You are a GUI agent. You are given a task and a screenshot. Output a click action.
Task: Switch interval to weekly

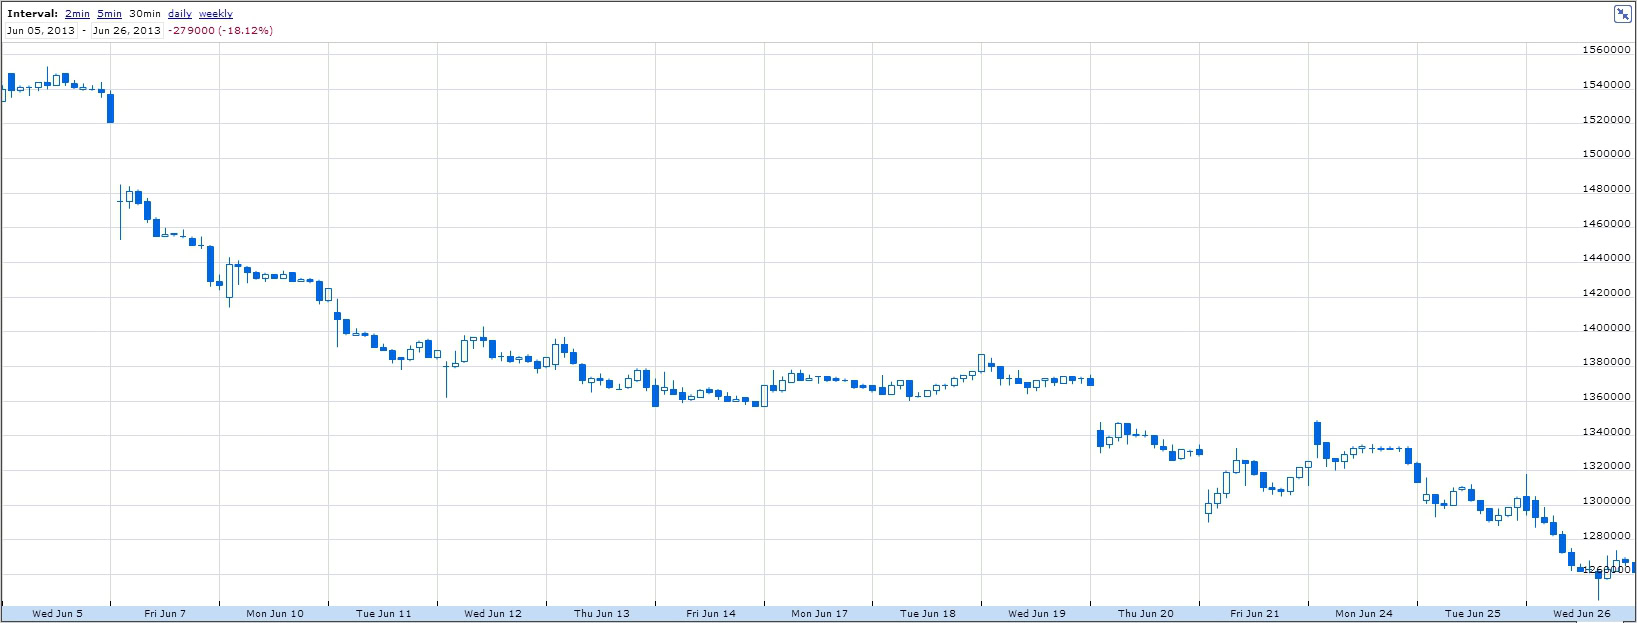click(x=216, y=14)
